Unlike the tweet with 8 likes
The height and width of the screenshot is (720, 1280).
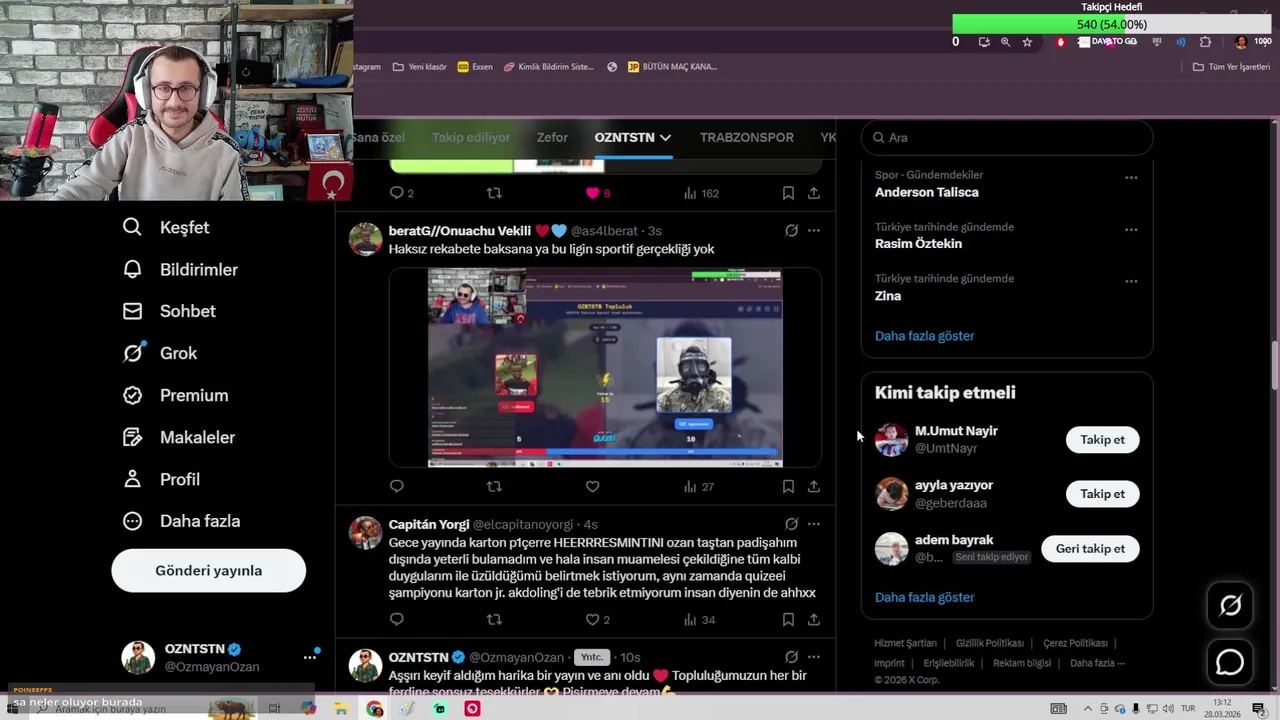coord(597,193)
